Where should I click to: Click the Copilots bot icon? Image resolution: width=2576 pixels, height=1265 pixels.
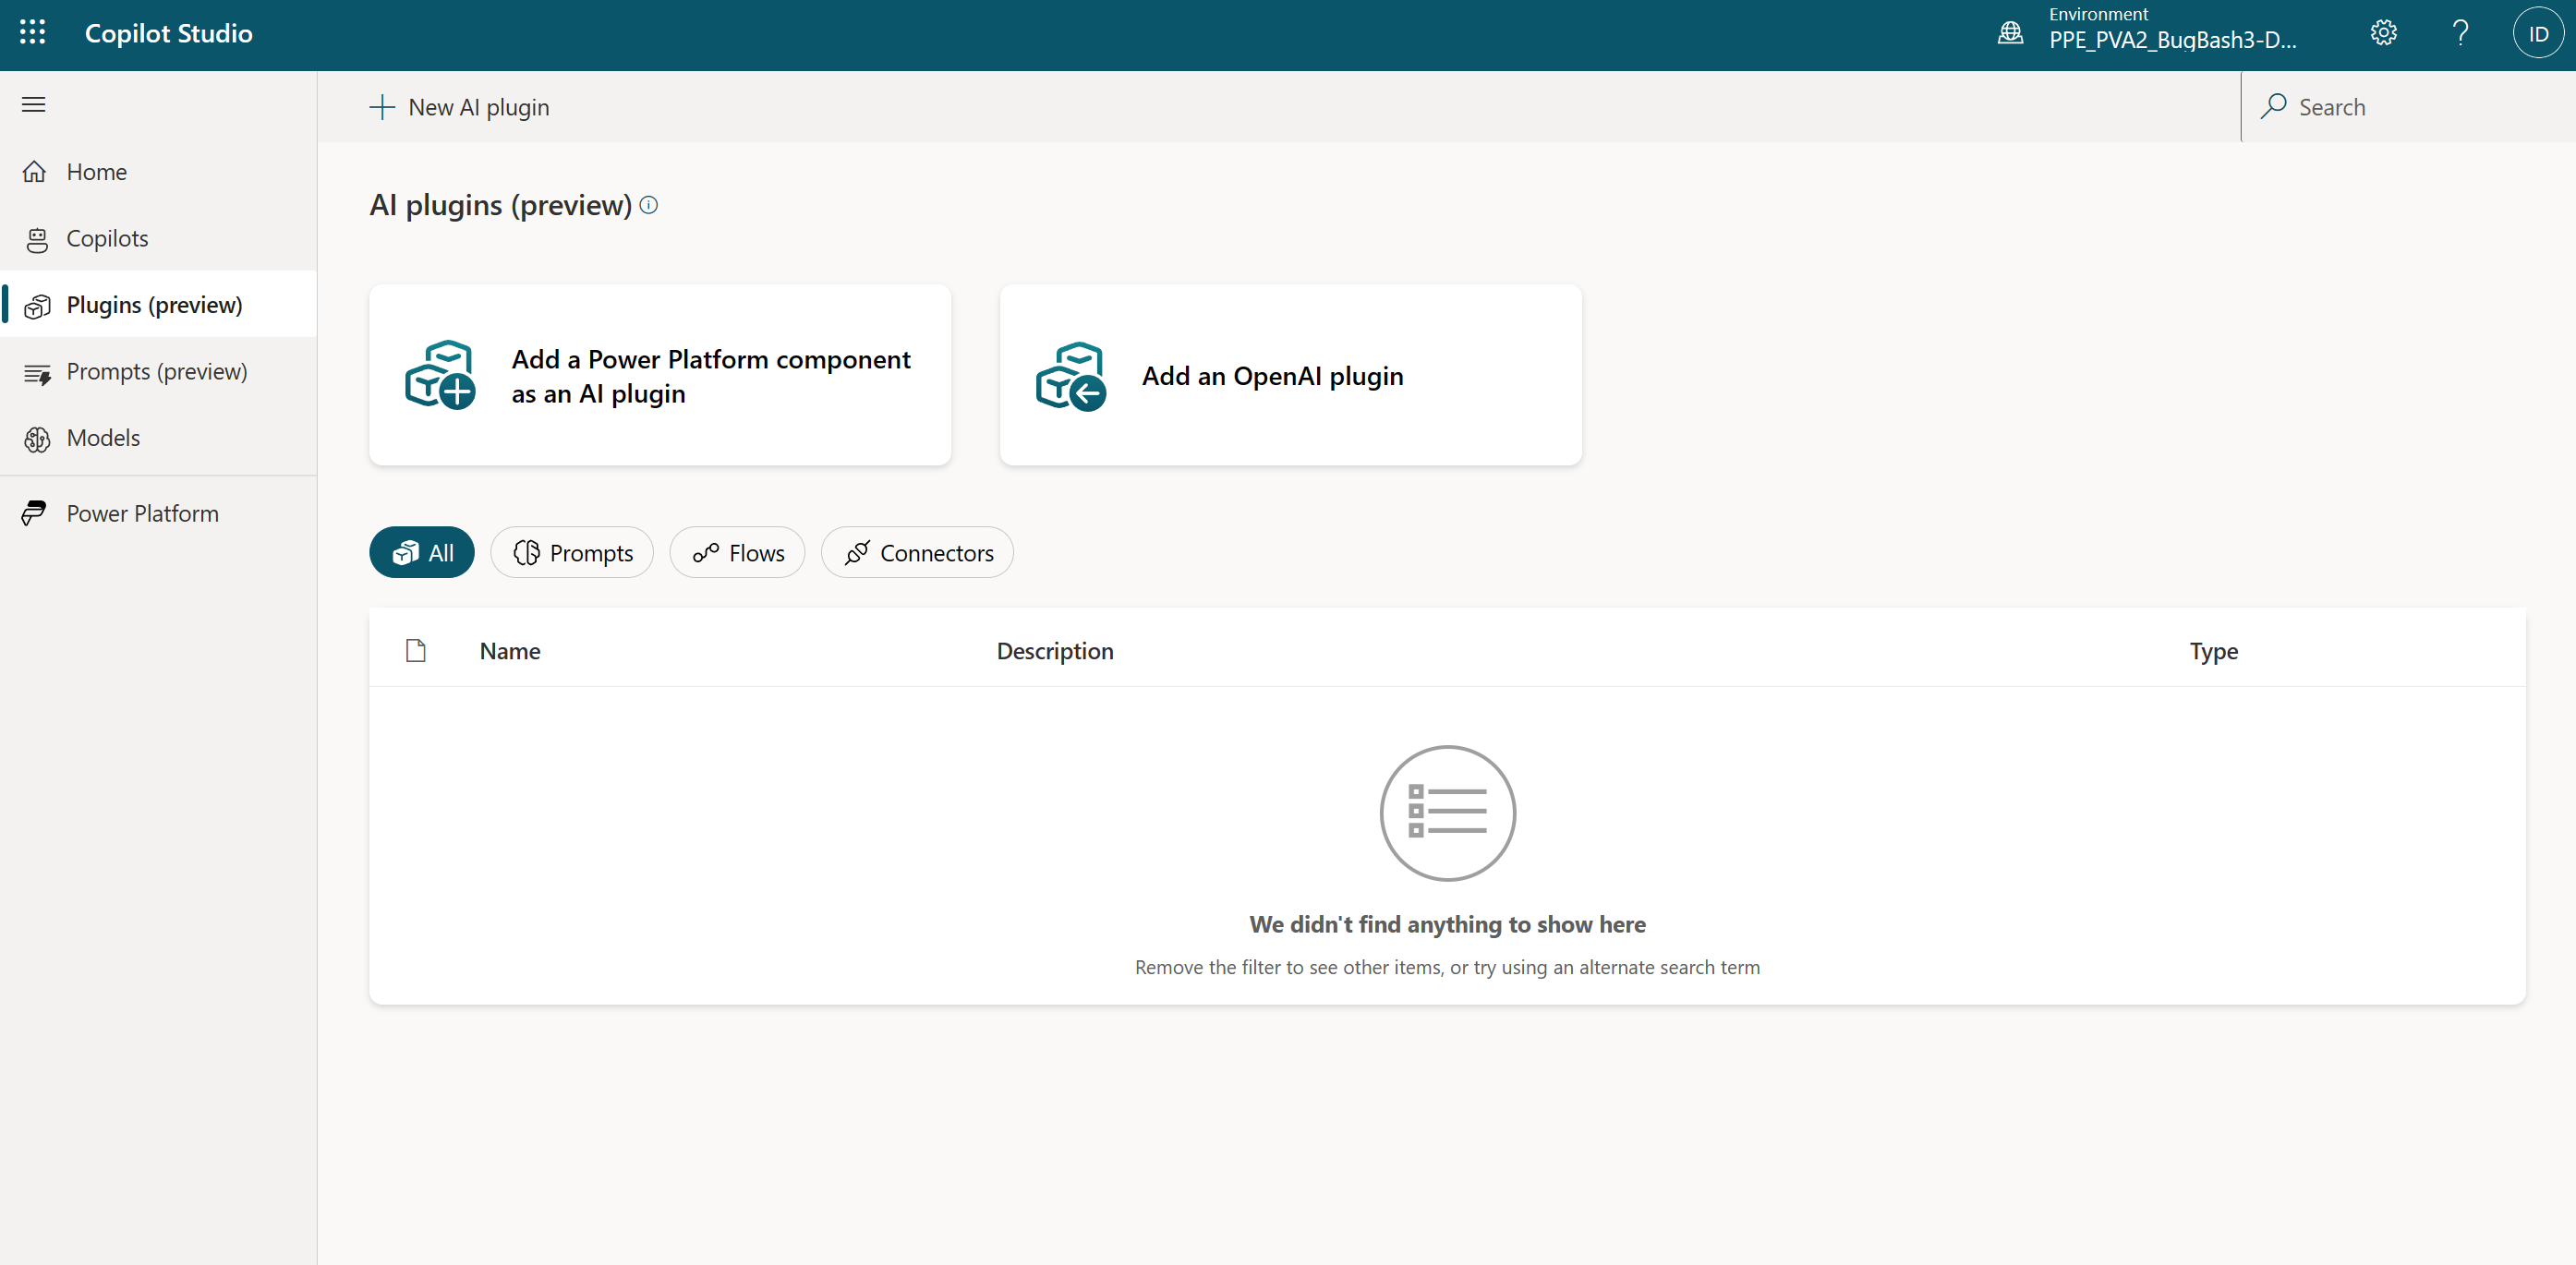click(x=37, y=239)
